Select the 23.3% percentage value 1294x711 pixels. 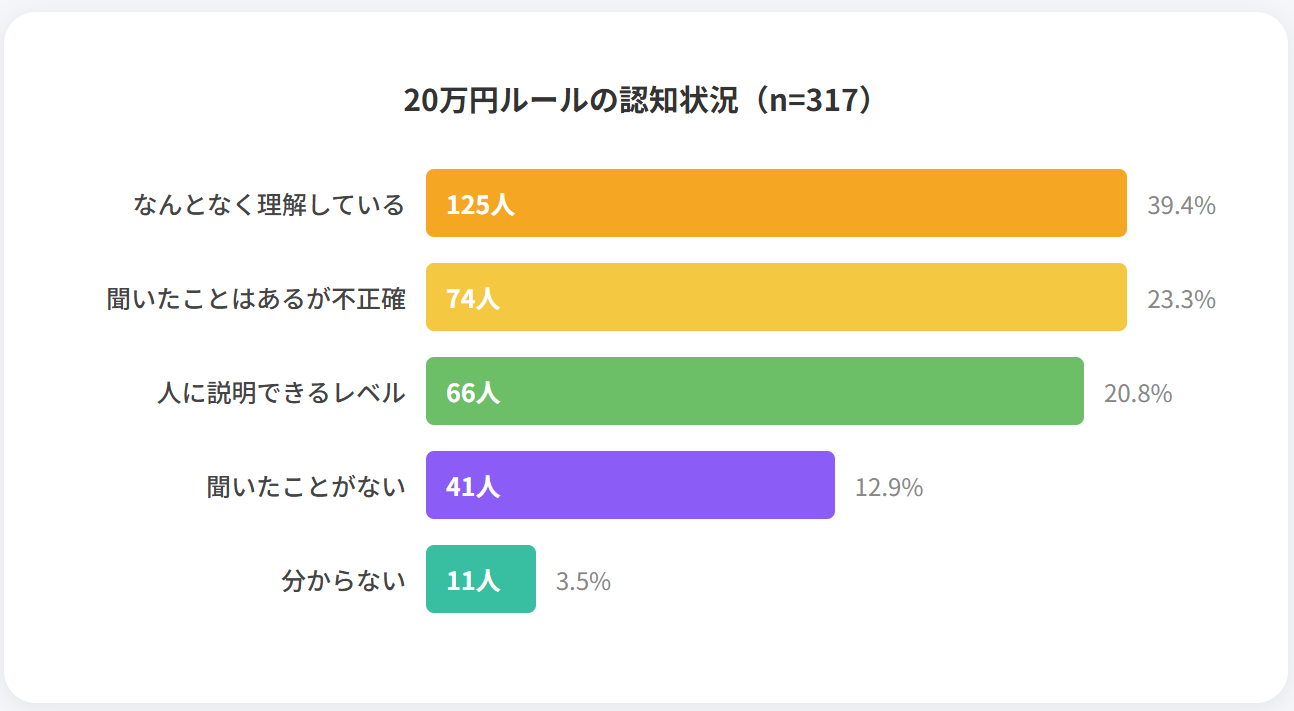pos(1181,300)
